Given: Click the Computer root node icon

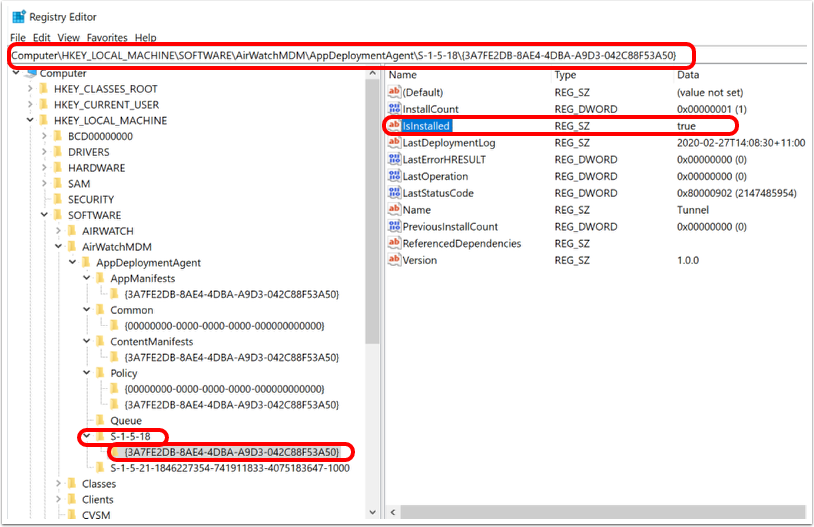Looking at the screenshot, I should point(29,73).
